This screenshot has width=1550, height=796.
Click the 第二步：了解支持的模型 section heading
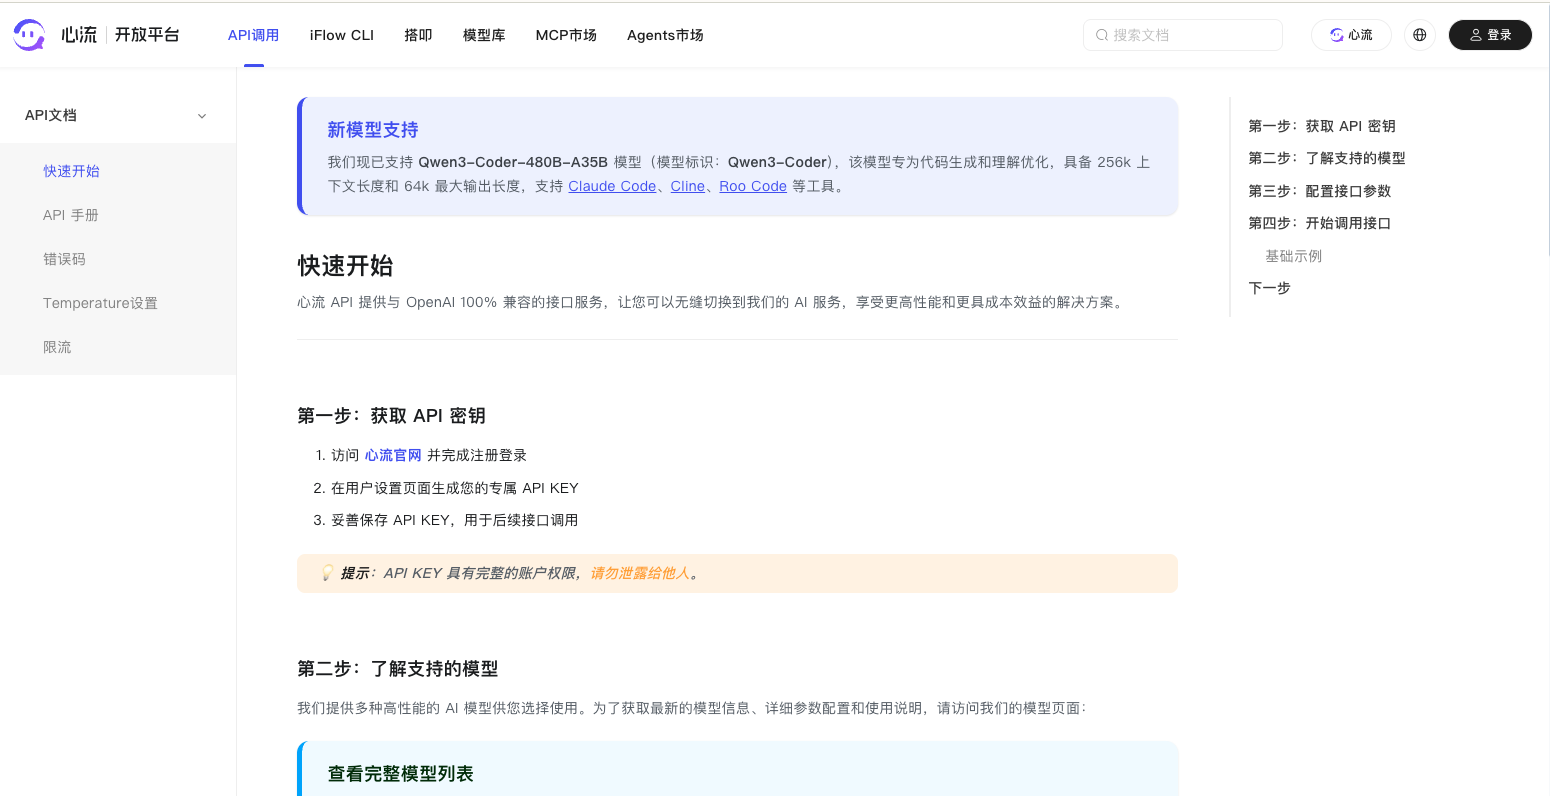397,669
